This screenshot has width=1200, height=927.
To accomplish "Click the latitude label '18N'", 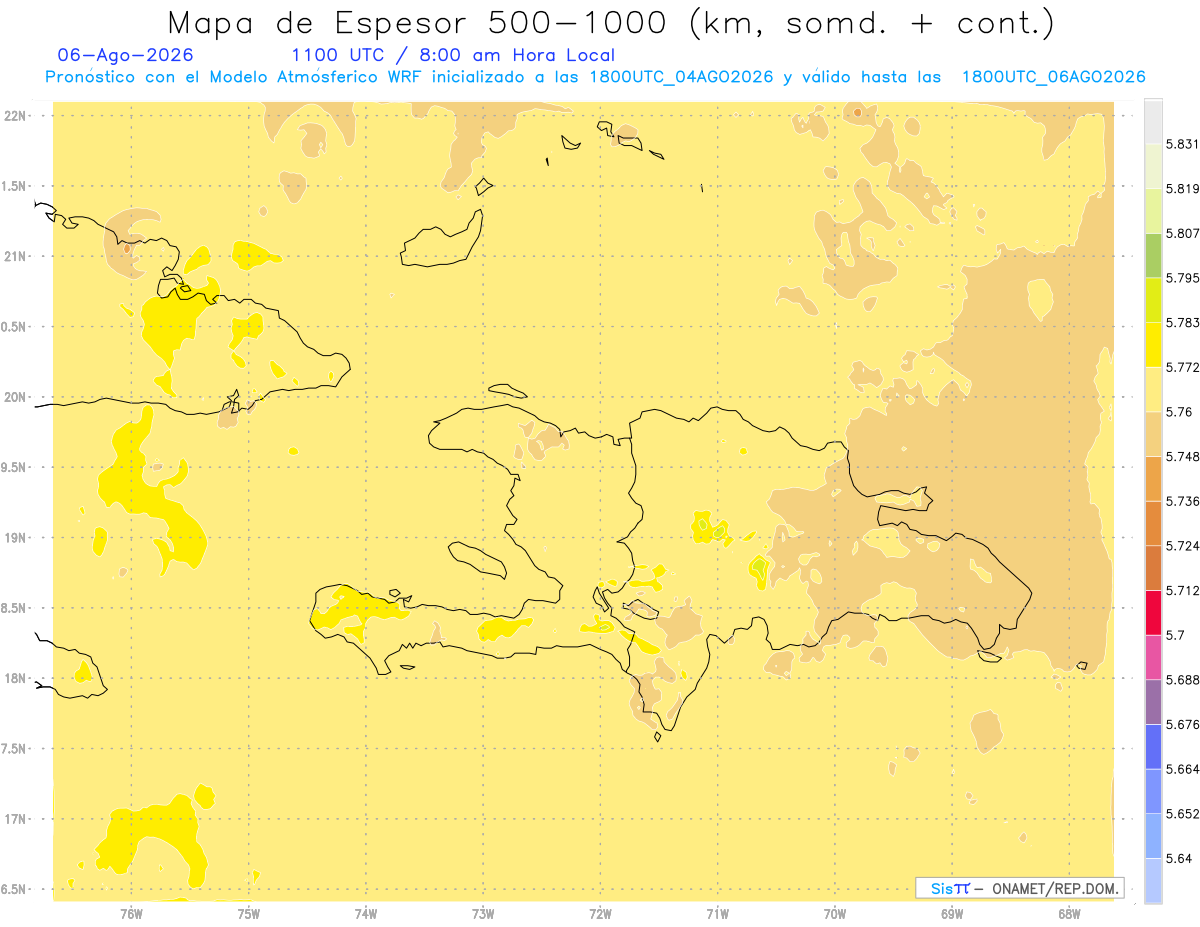I will pyautogui.click(x=15, y=678).
